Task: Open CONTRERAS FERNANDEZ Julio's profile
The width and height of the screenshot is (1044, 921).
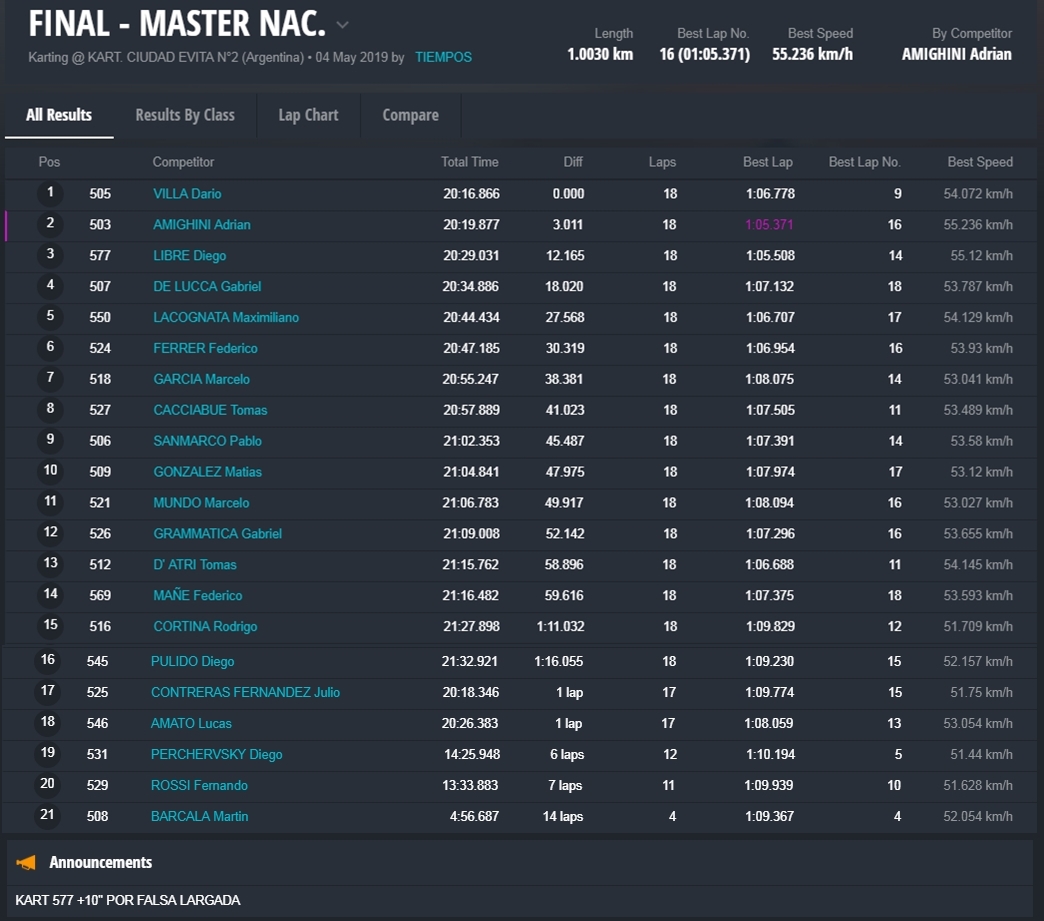Action: [245, 692]
